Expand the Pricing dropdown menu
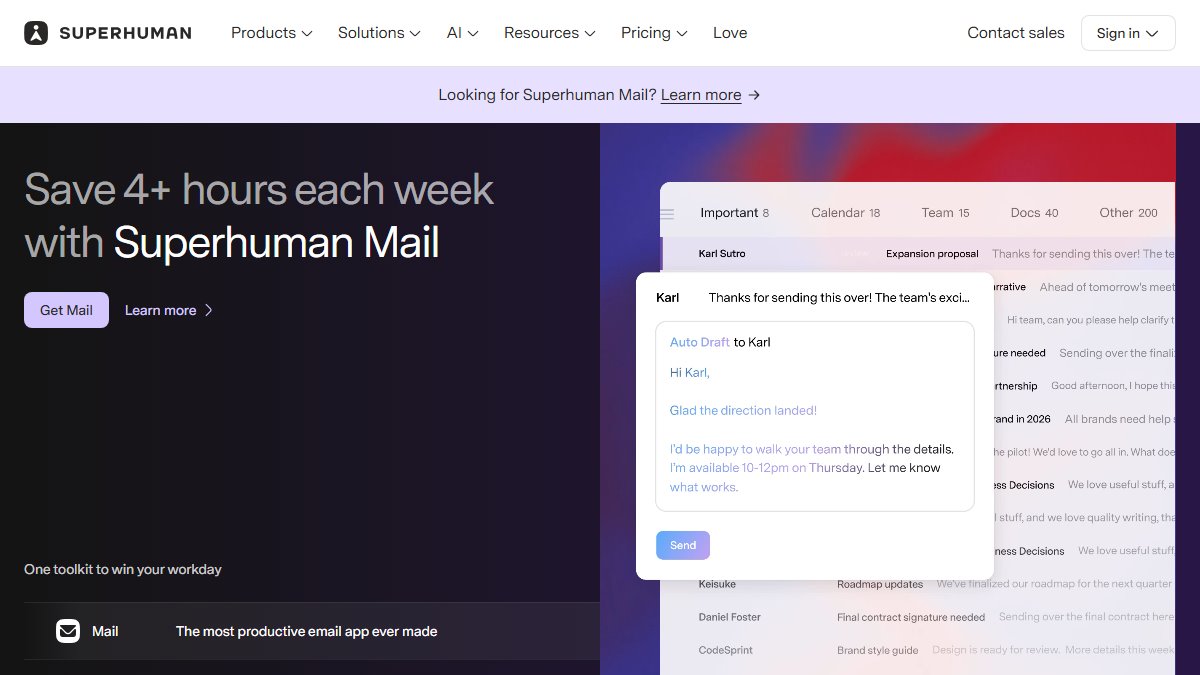1200x675 pixels. (x=654, y=33)
